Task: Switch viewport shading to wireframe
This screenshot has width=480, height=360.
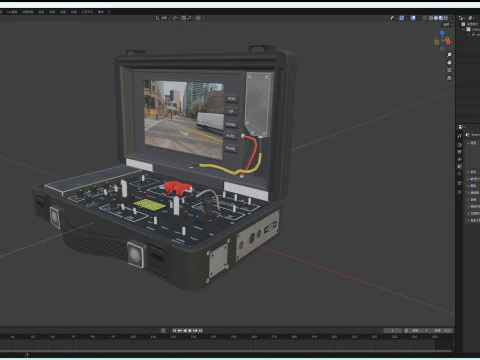Action: tap(431, 18)
